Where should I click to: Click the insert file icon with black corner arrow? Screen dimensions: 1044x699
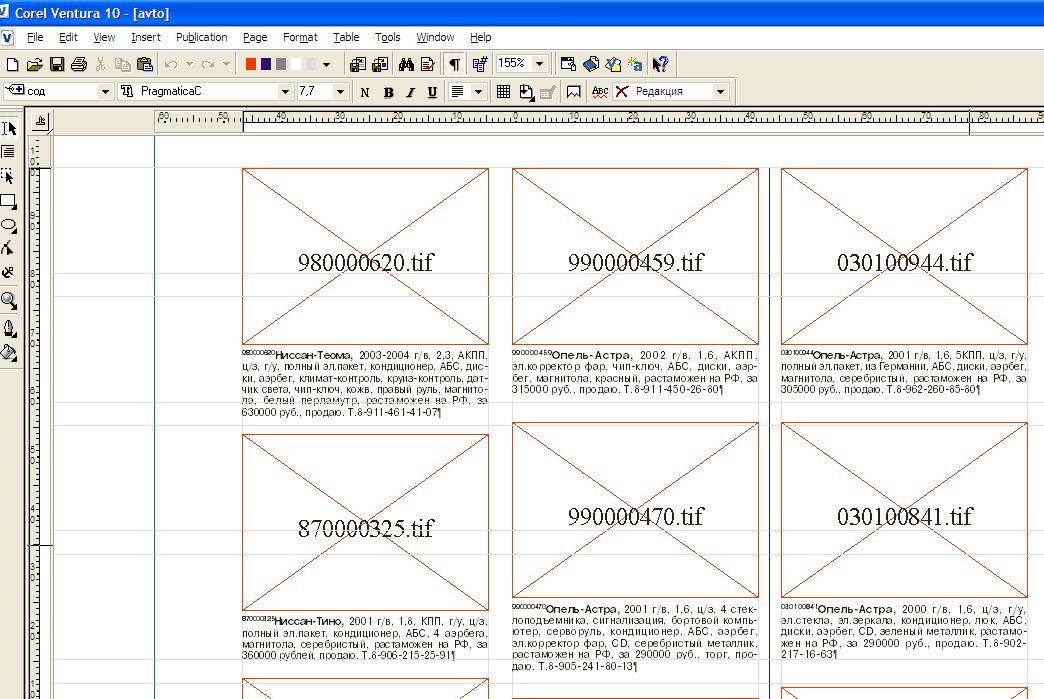tap(526, 92)
